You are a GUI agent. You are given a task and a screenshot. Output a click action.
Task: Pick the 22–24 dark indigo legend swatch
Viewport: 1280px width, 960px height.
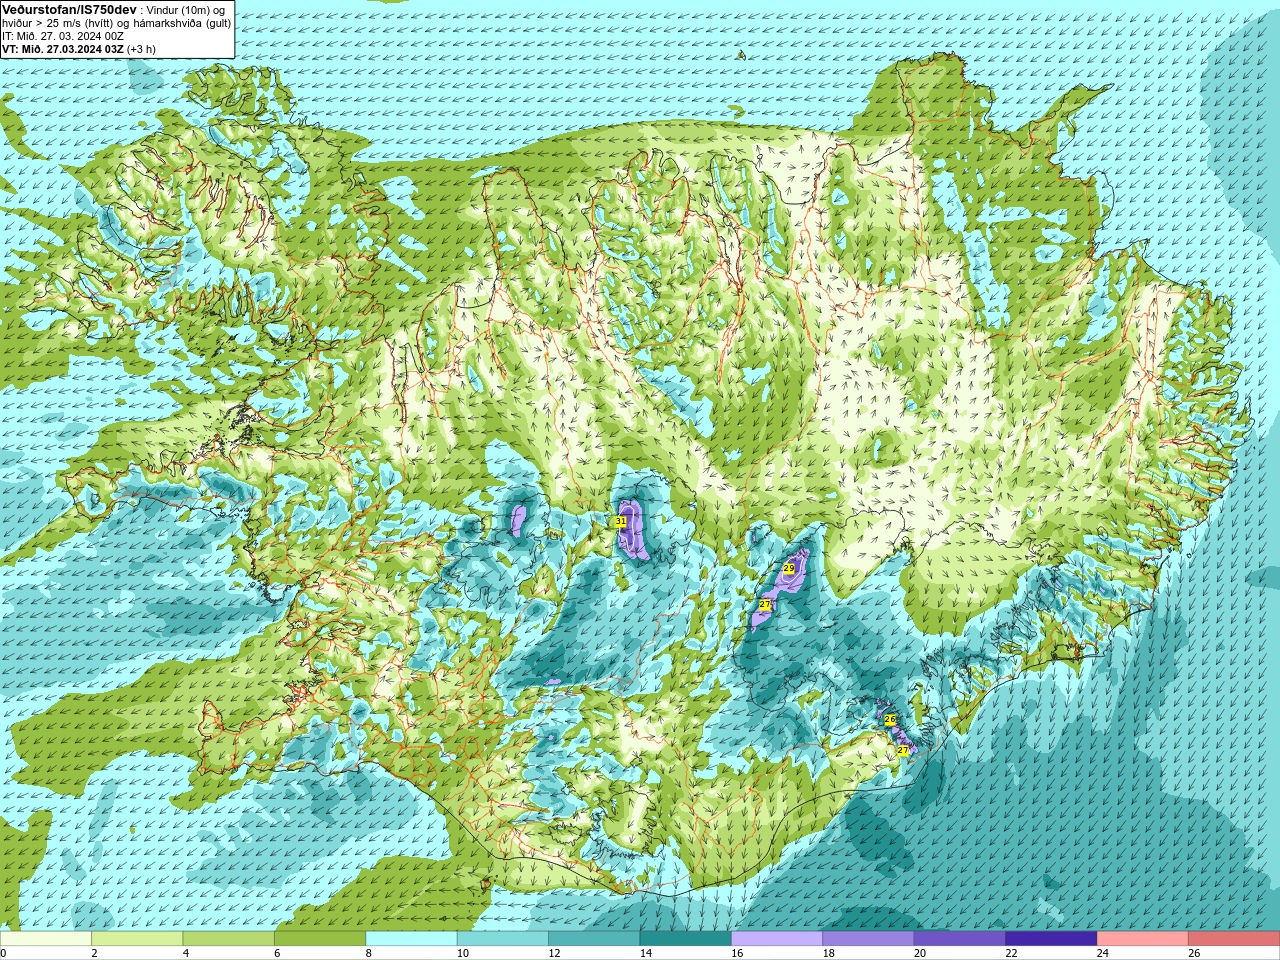pyautogui.click(x=1051, y=939)
